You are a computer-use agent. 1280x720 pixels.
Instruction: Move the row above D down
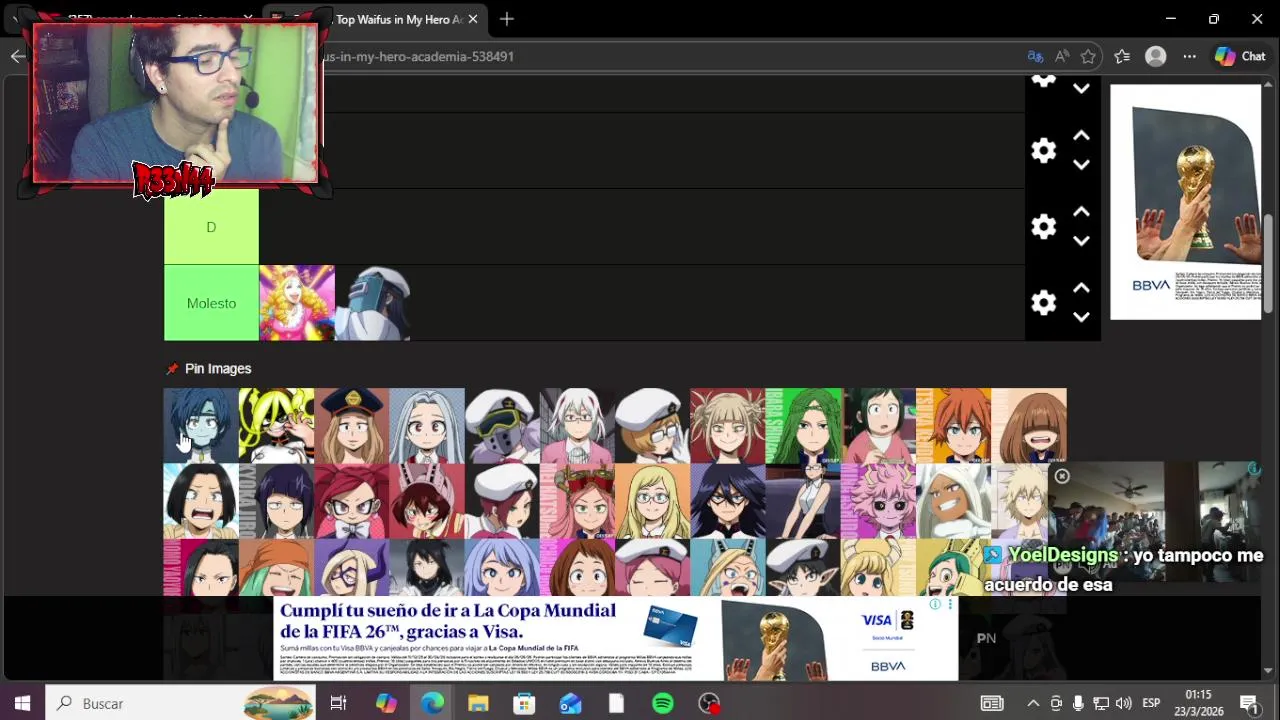(1081, 165)
